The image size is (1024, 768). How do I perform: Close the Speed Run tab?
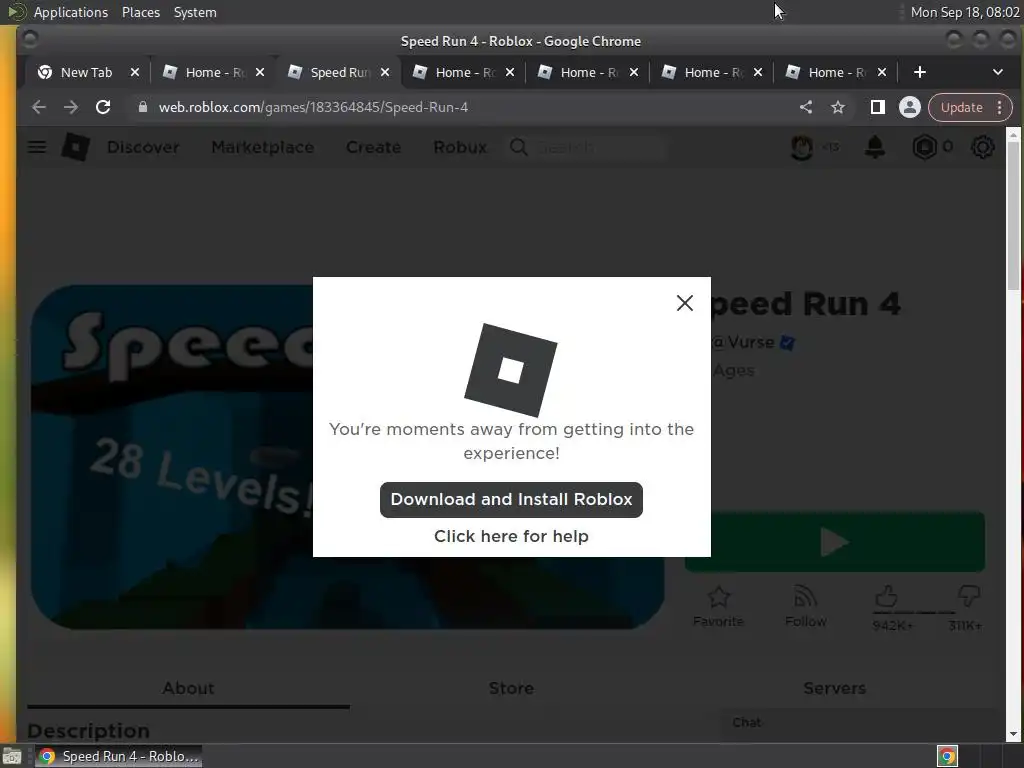coord(385,72)
